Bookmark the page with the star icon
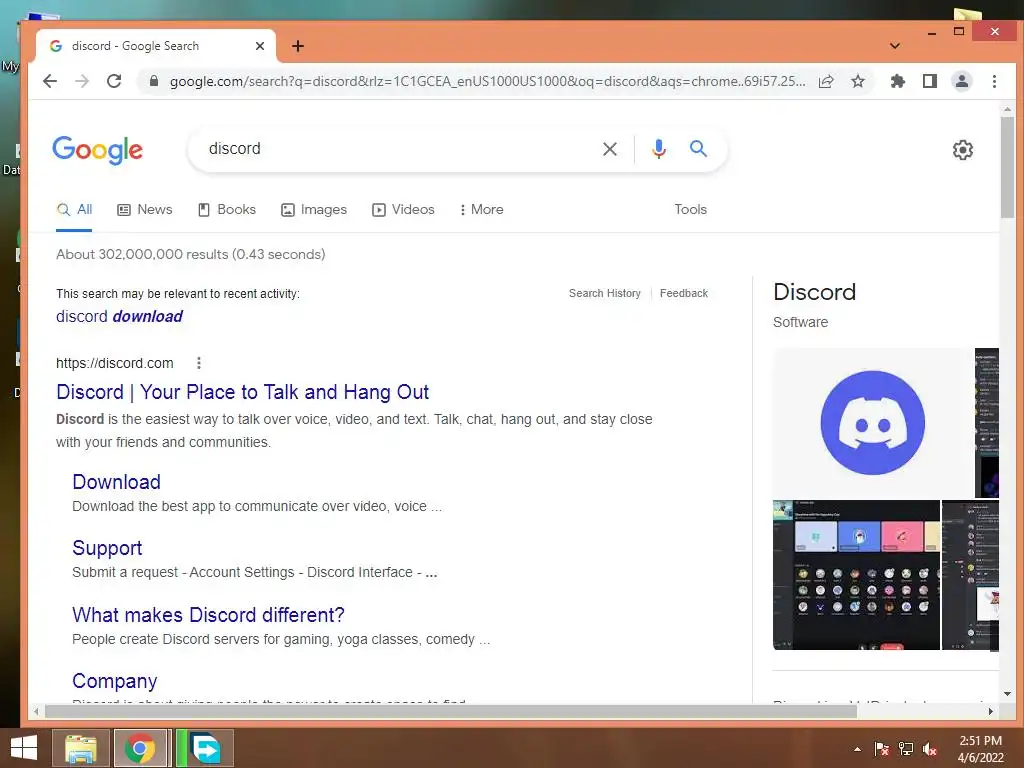 click(858, 81)
